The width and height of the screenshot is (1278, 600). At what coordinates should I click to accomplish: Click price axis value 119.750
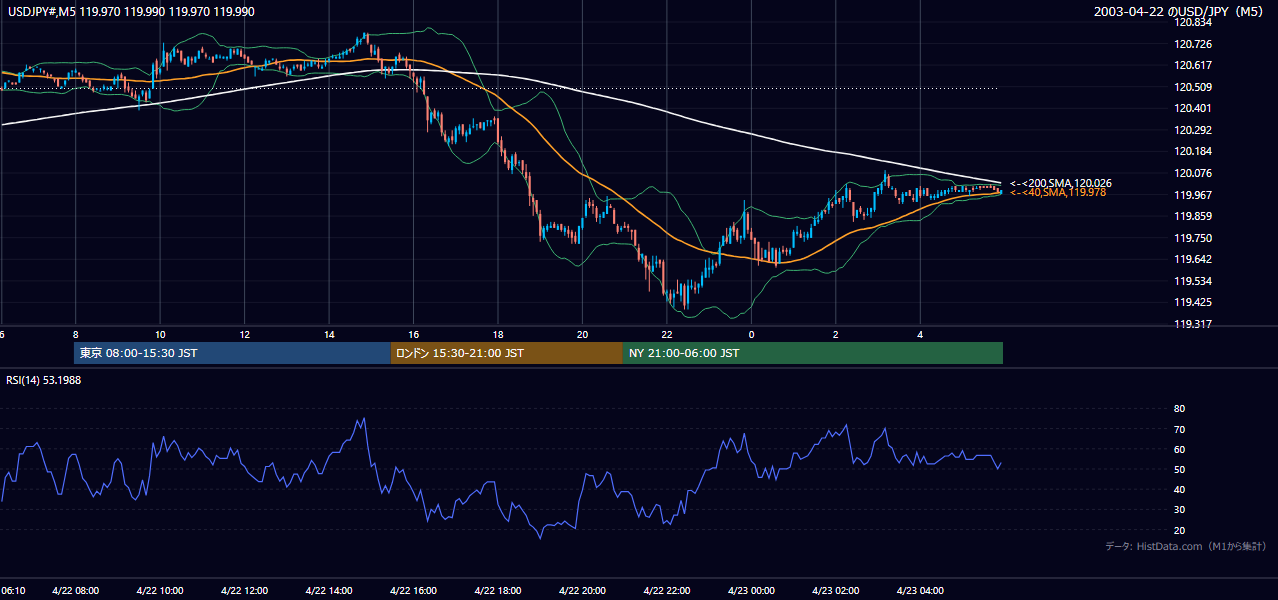pos(1192,237)
